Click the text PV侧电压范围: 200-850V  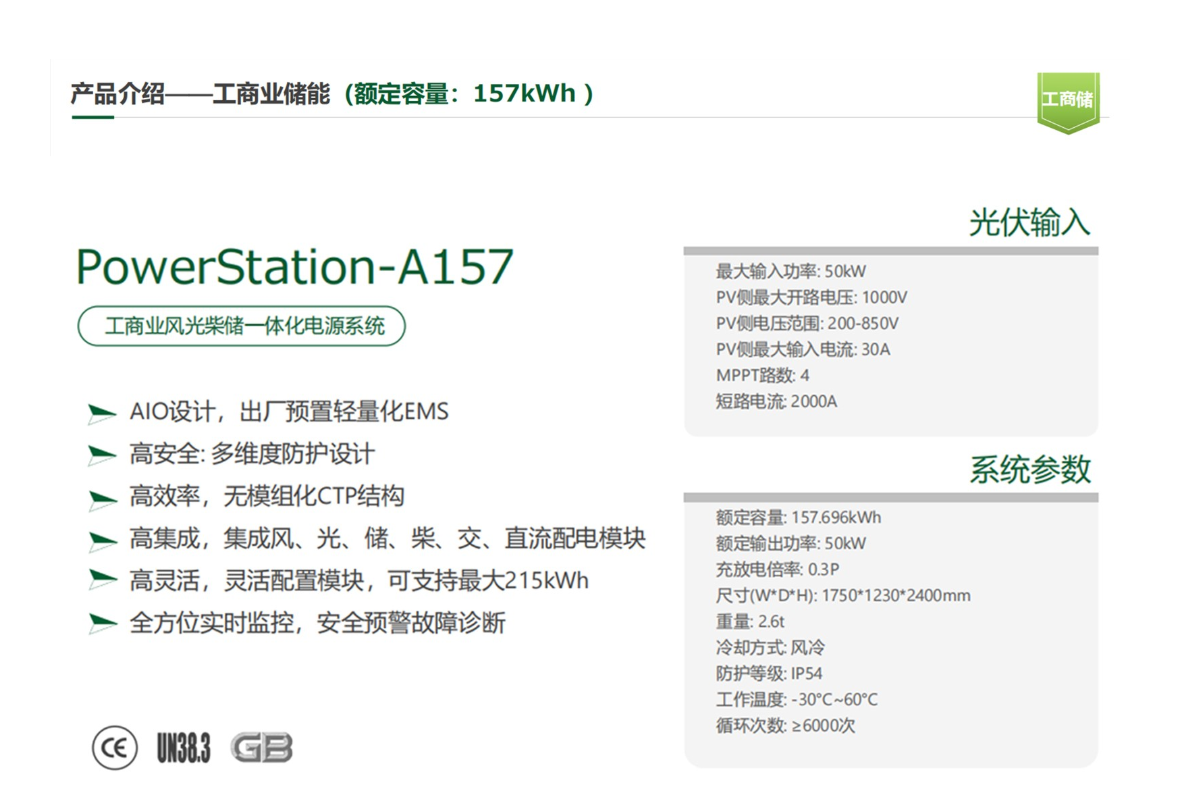tap(807, 323)
